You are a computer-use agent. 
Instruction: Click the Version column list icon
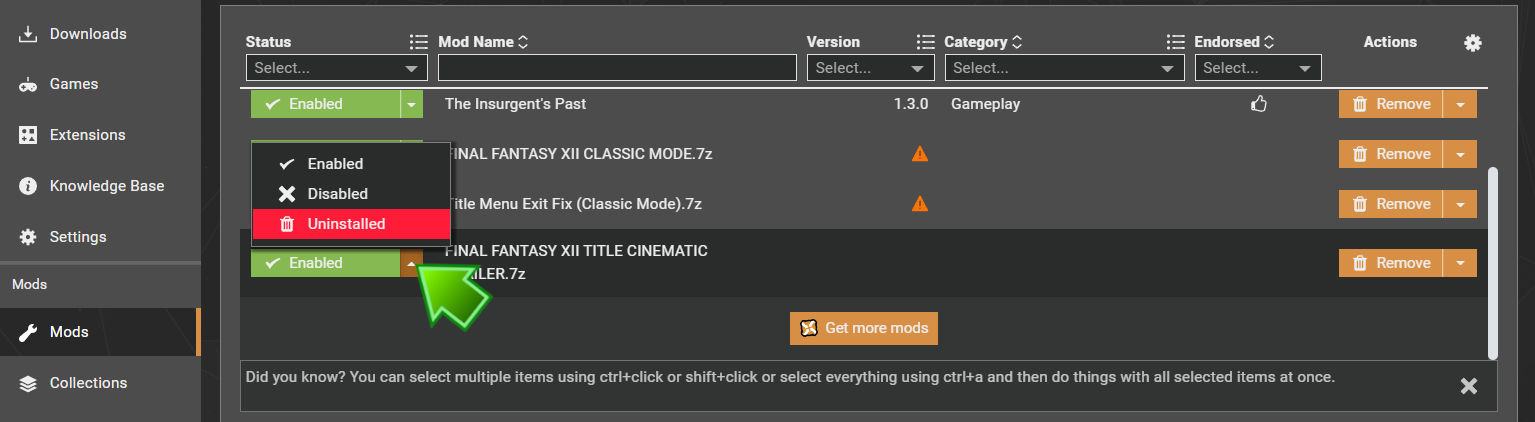(x=926, y=42)
